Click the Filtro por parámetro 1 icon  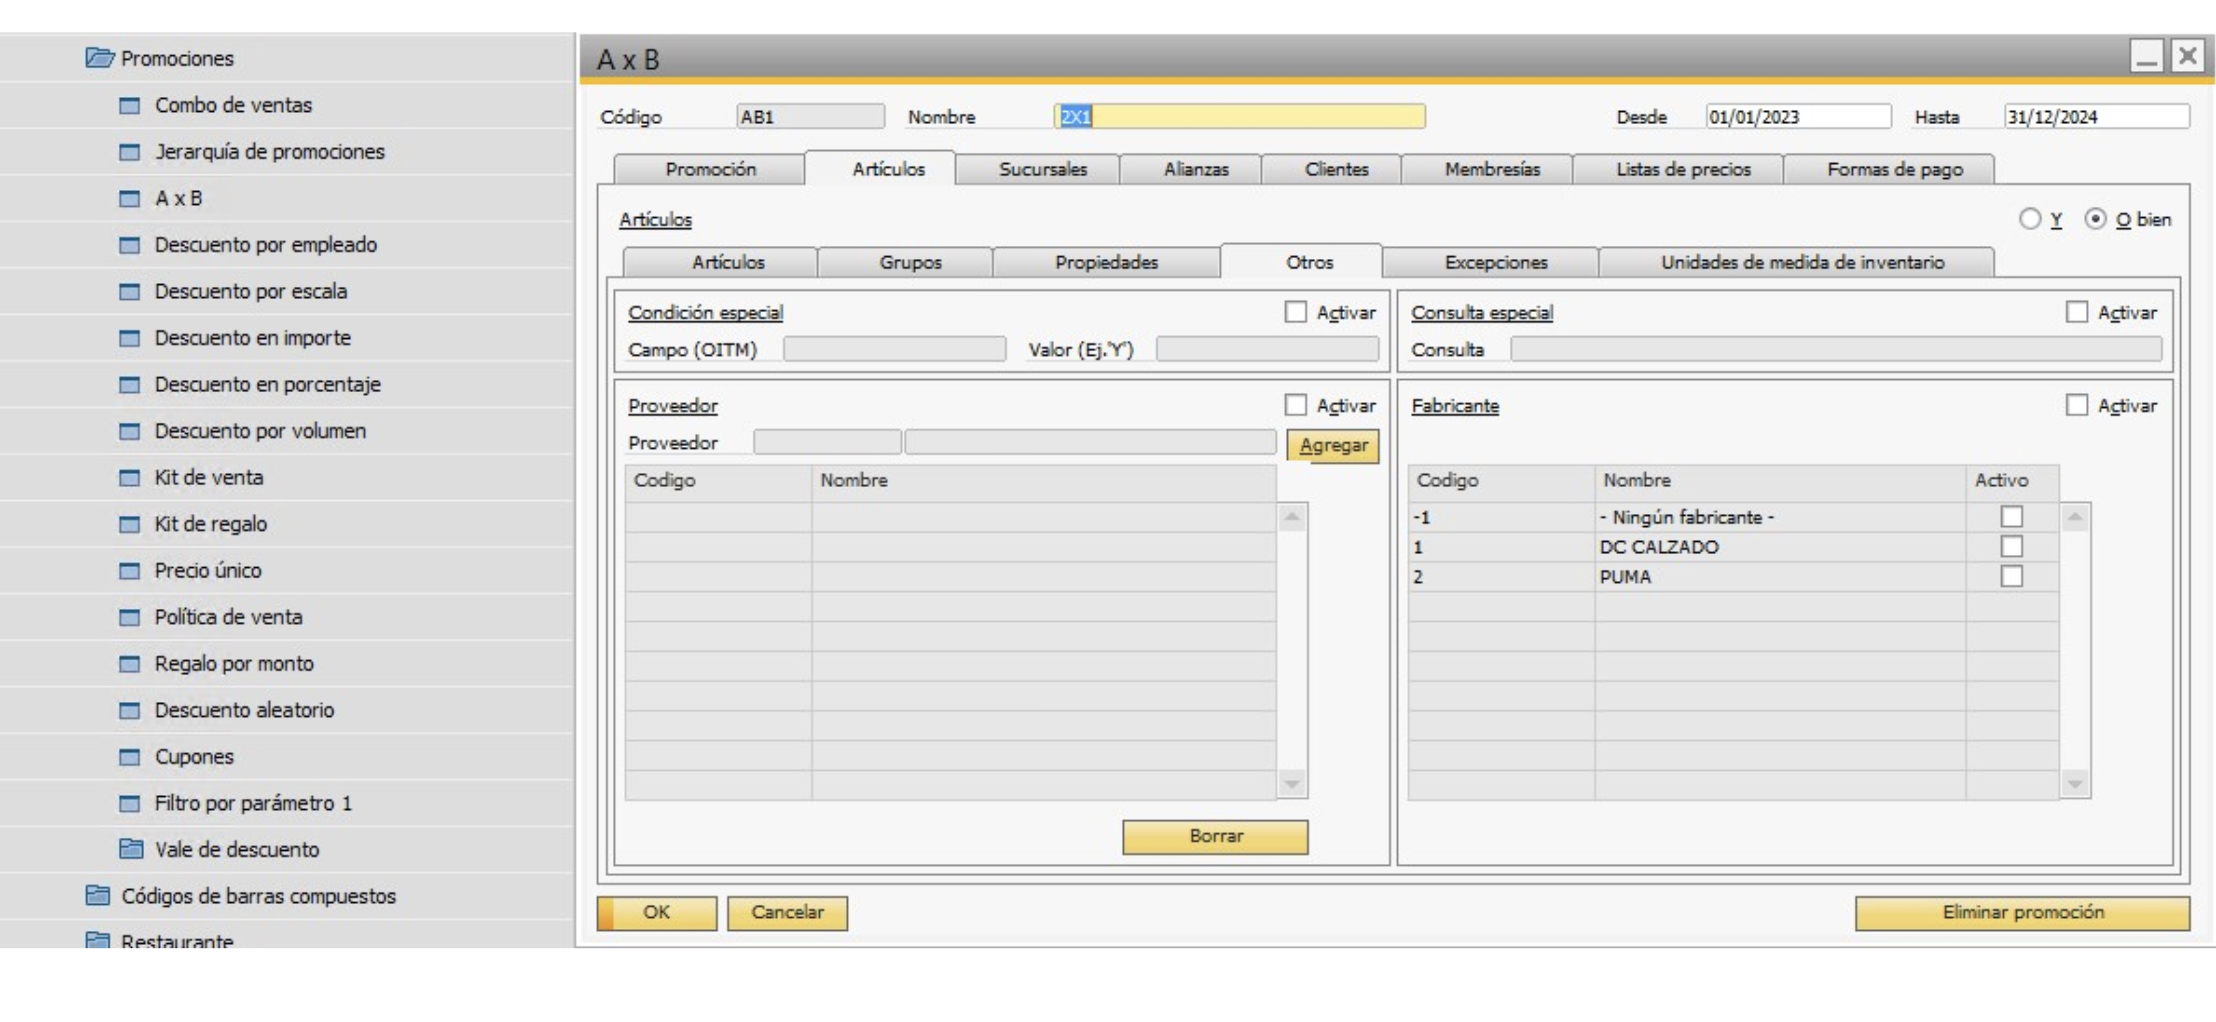click(x=130, y=803)
